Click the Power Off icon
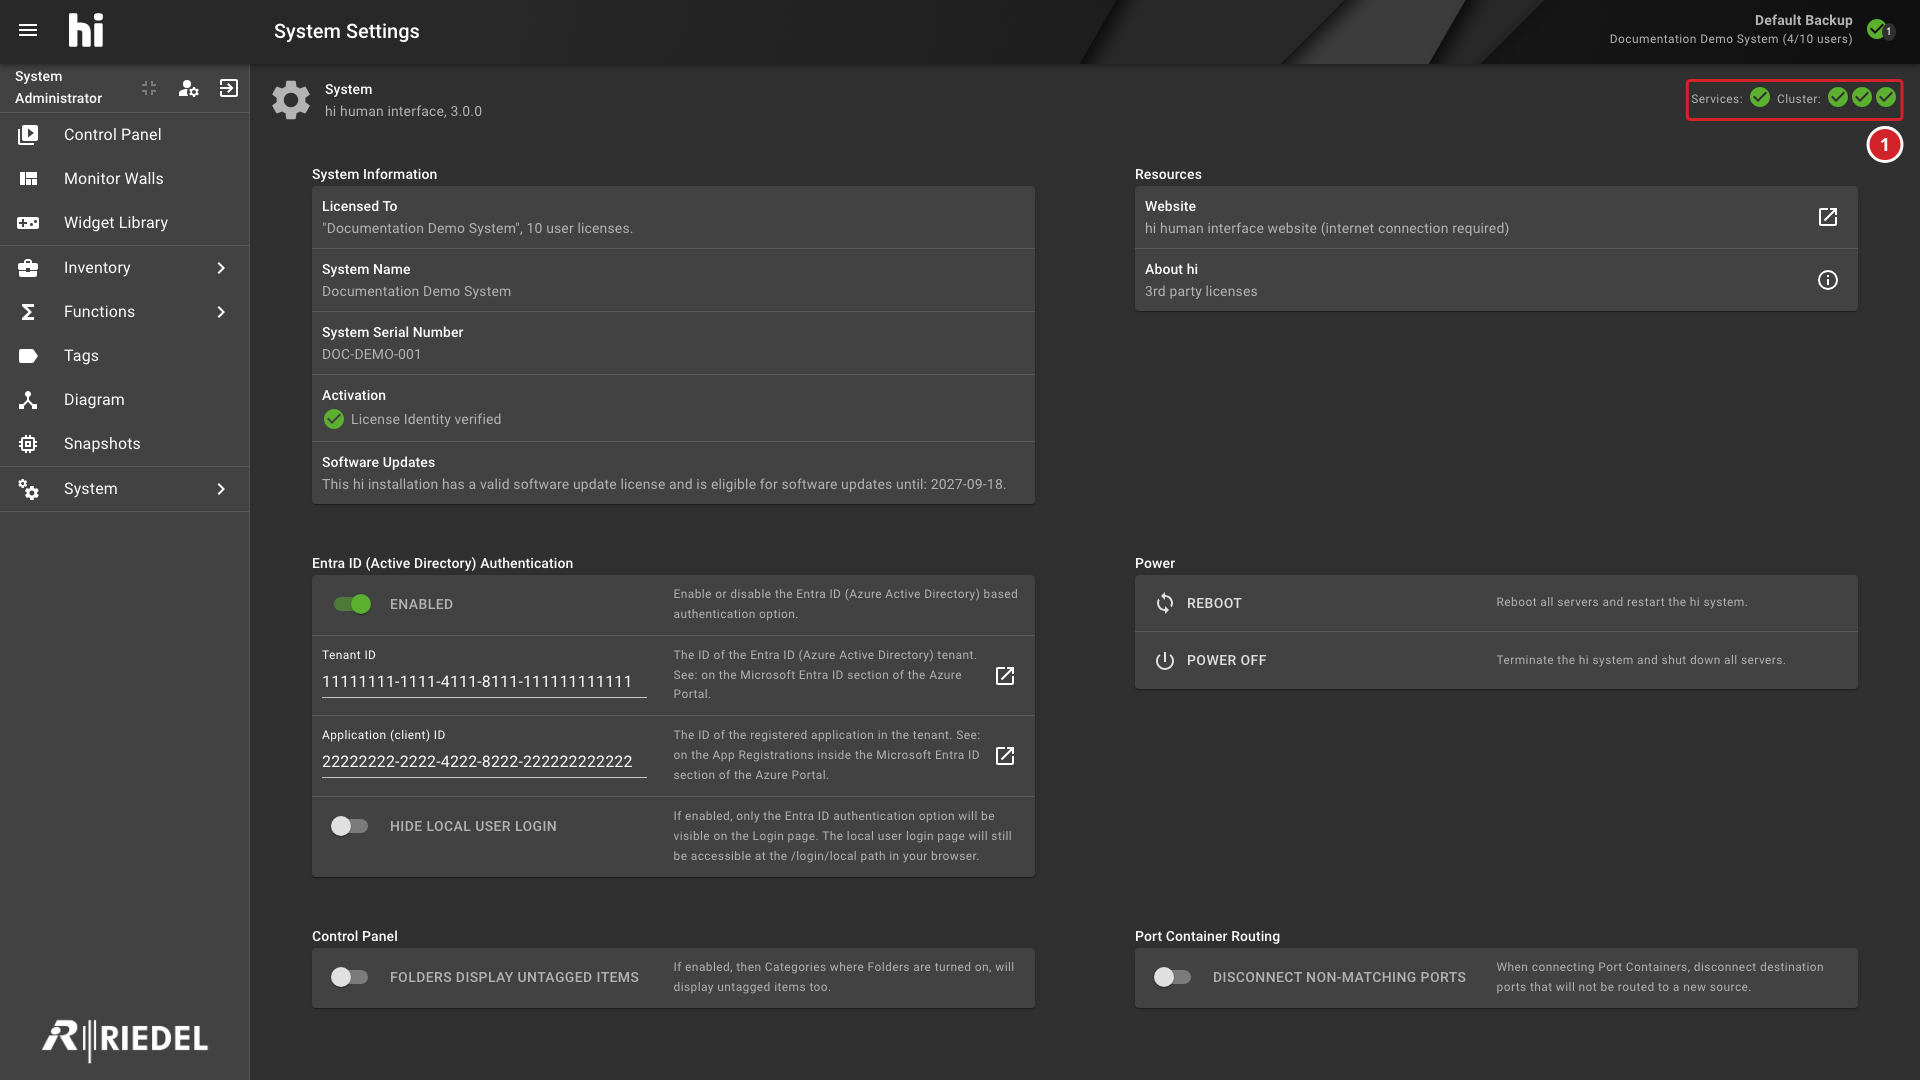This screenshot has width=1920, height=1080. (x=1164, y=660)
